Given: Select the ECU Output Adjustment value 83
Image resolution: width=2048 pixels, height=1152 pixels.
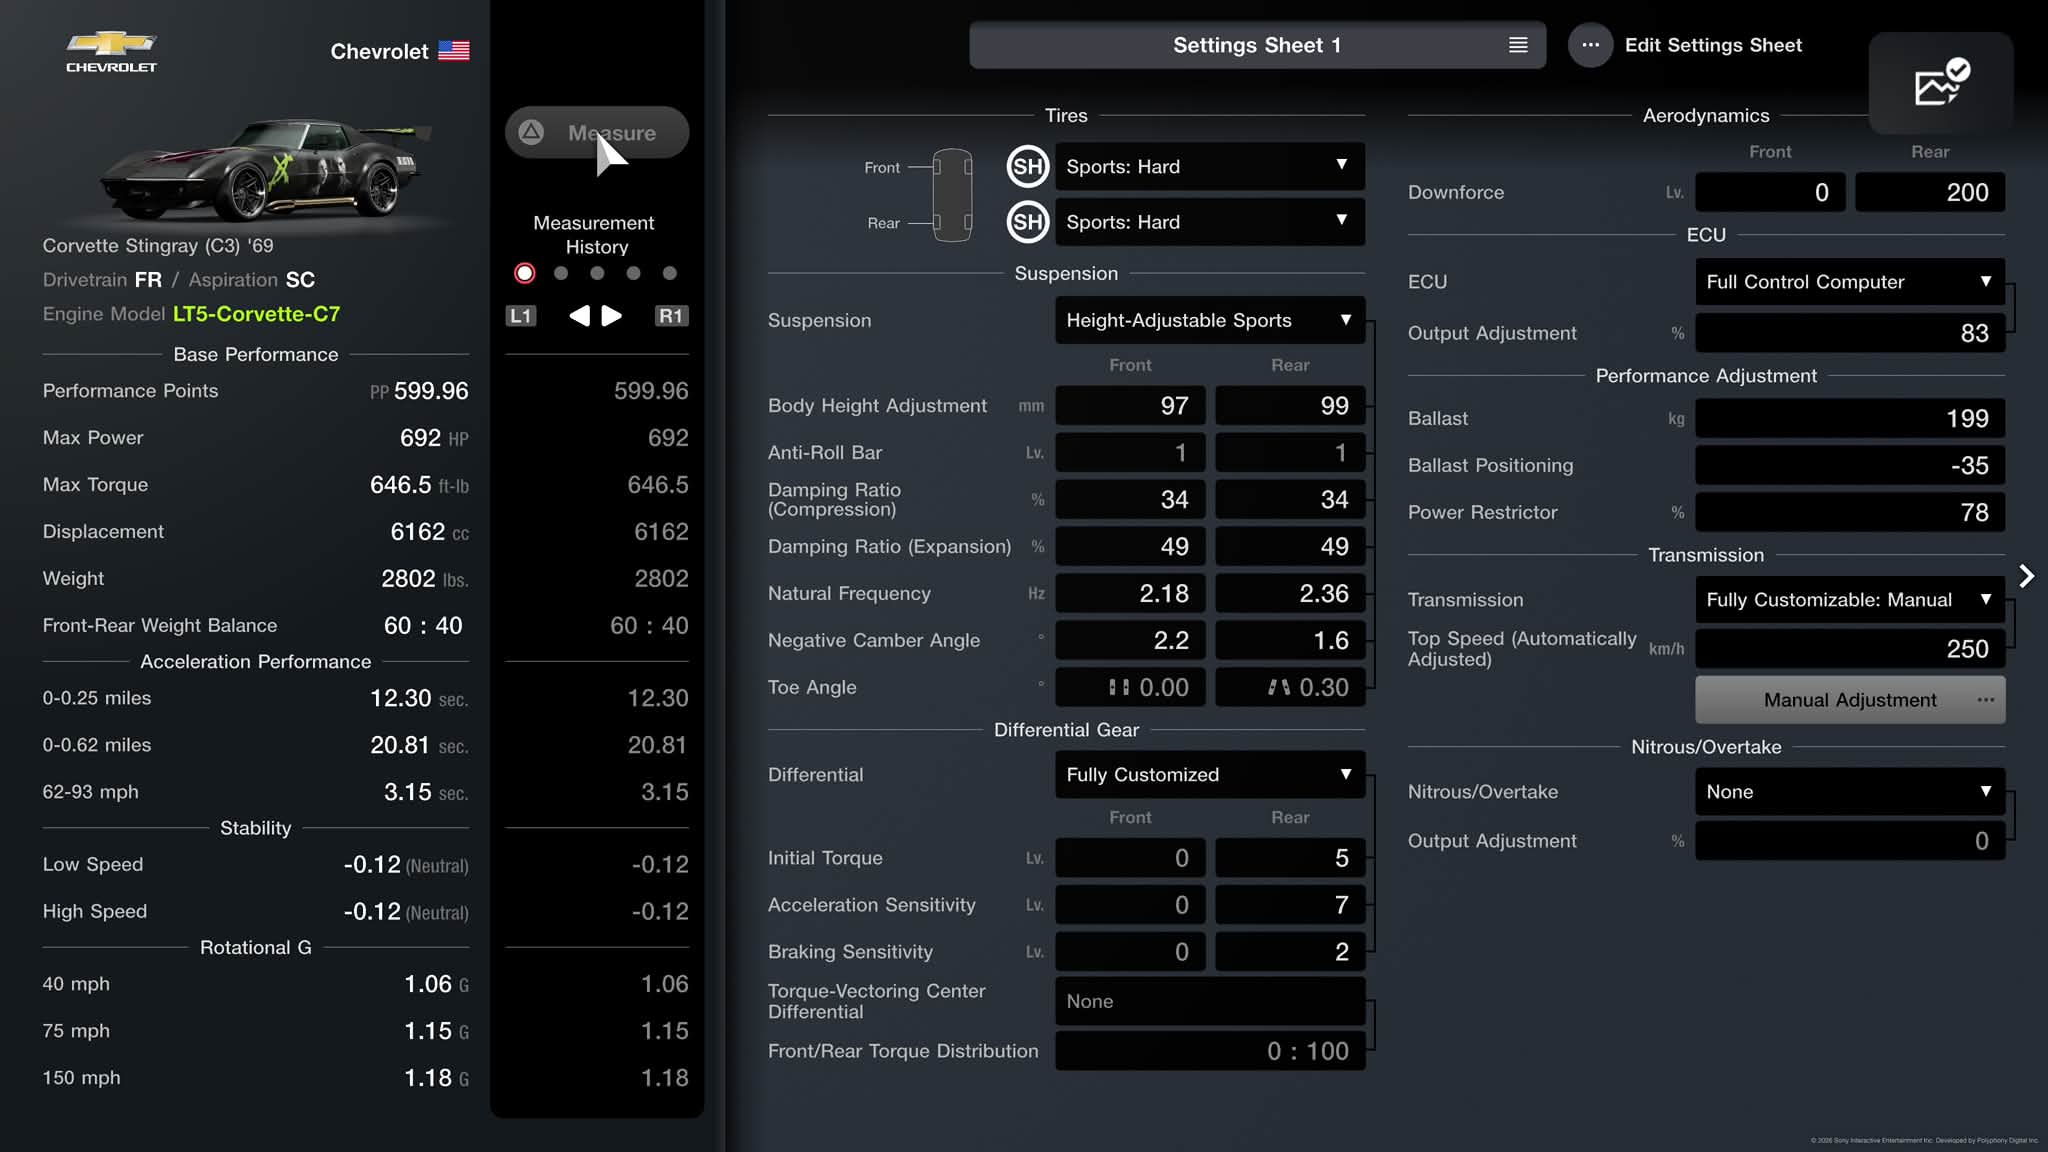Looking at the screenshot, I should (x=1850, y=333).
